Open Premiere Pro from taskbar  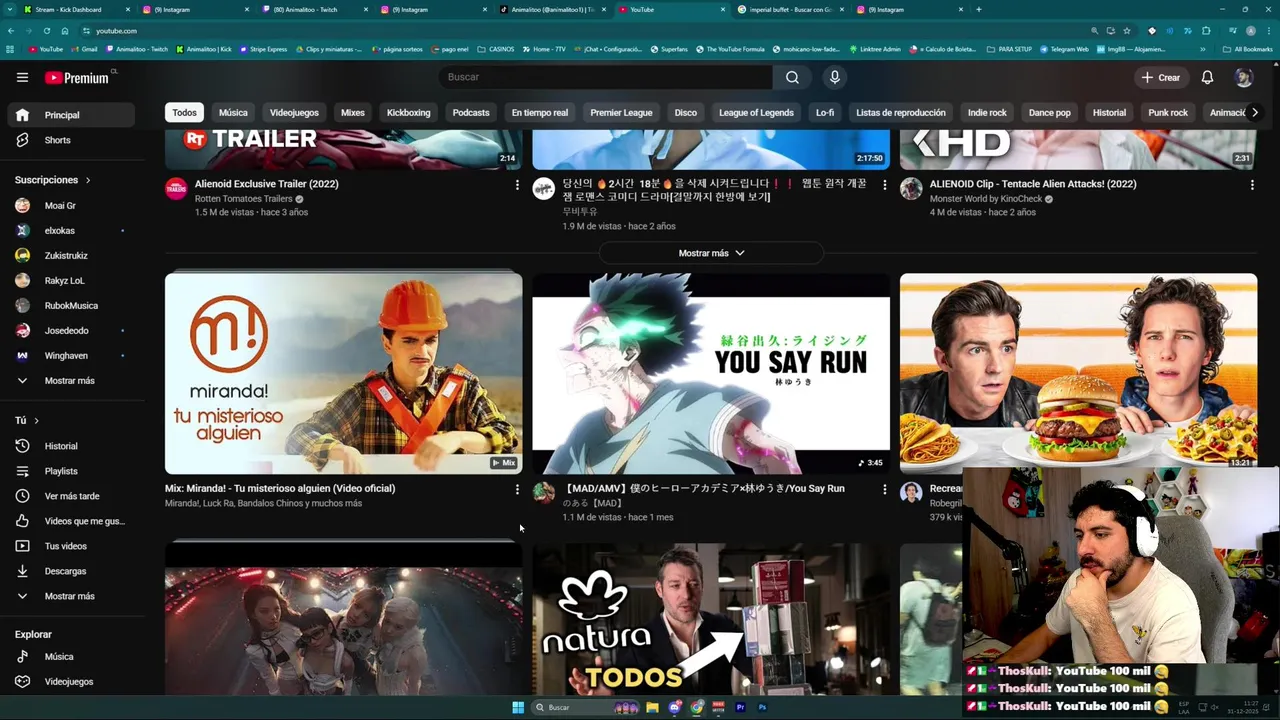(x=740, y=708)
